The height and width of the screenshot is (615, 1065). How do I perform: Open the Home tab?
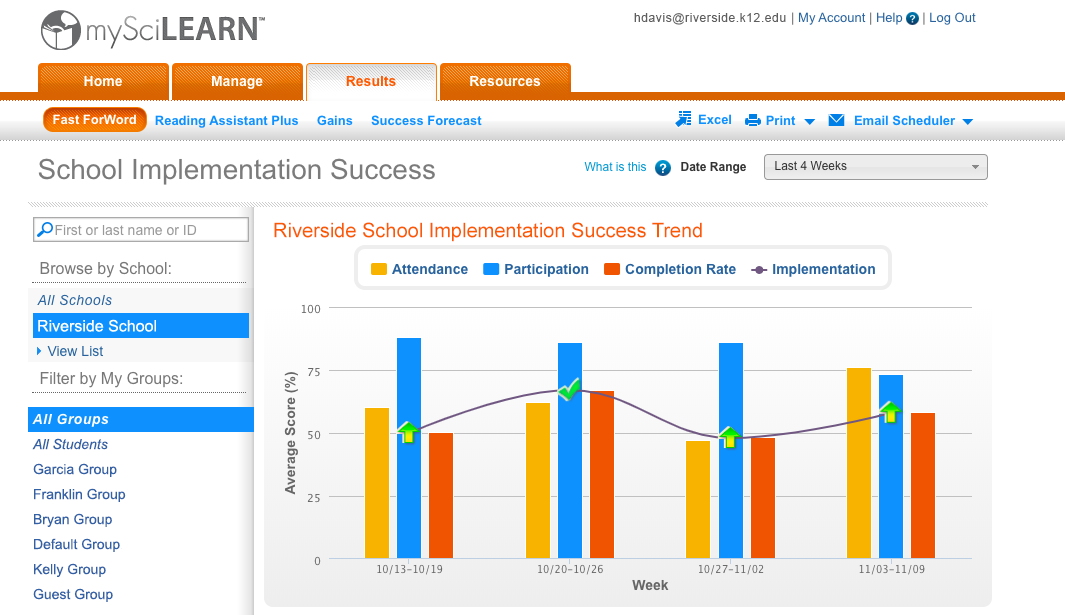(x=103, y=82)
